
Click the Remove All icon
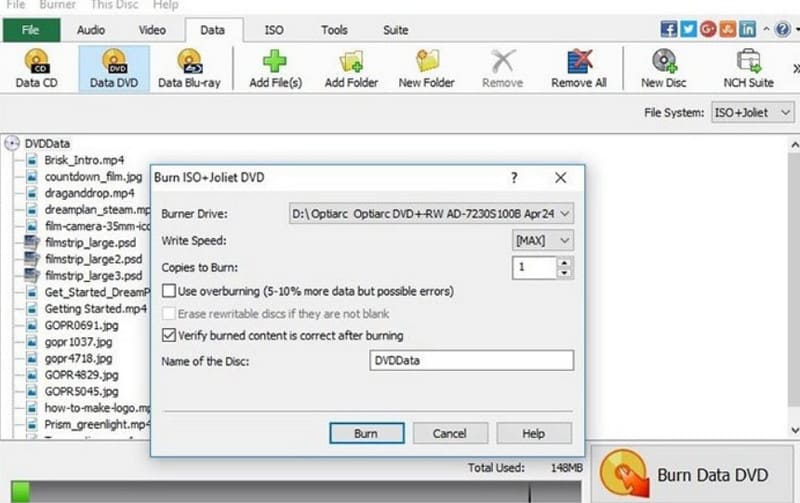coord(579,67)
